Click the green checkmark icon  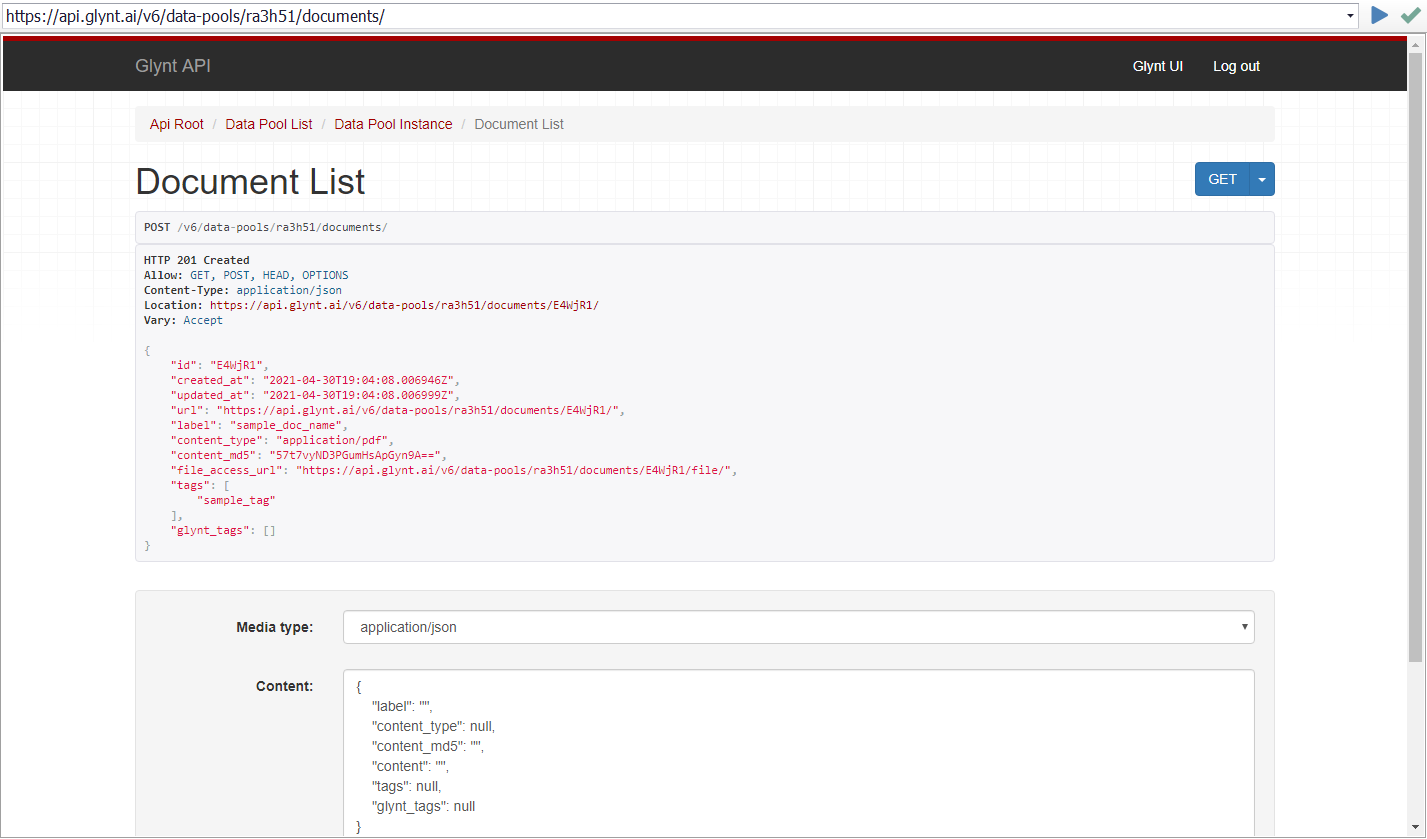click(x=1410, y=15)
